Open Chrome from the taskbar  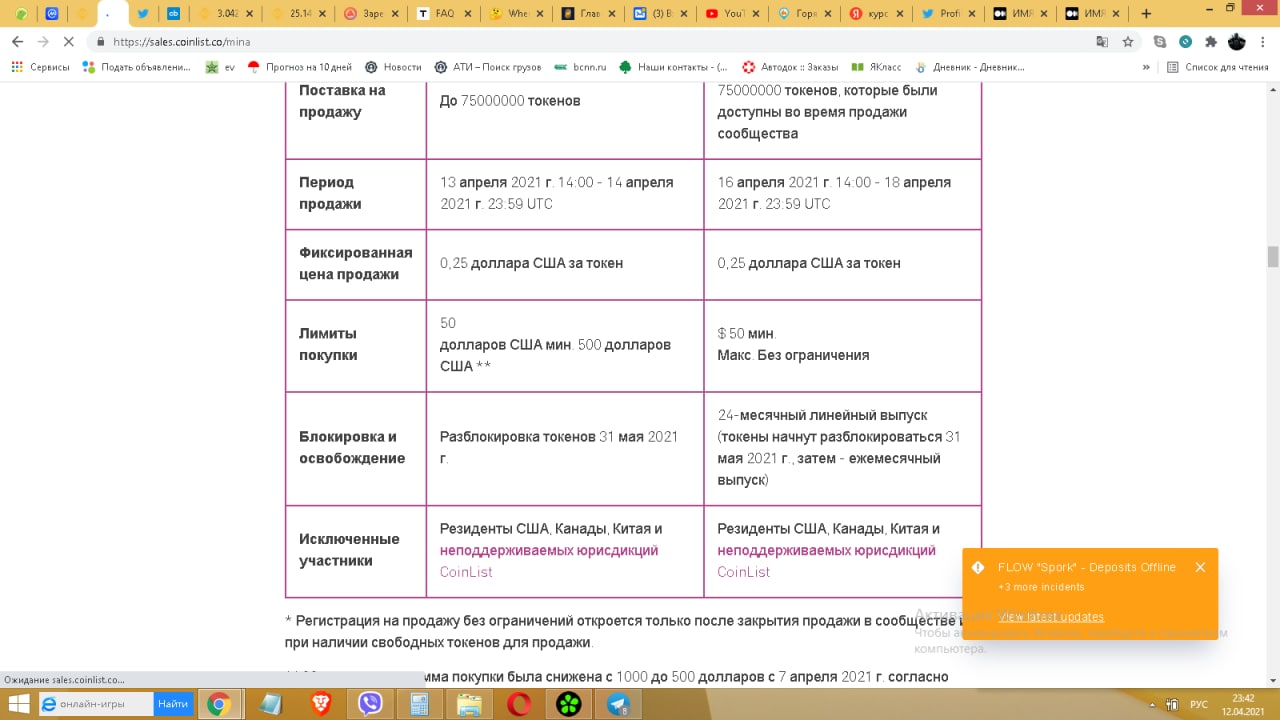[x=218, y=704]
